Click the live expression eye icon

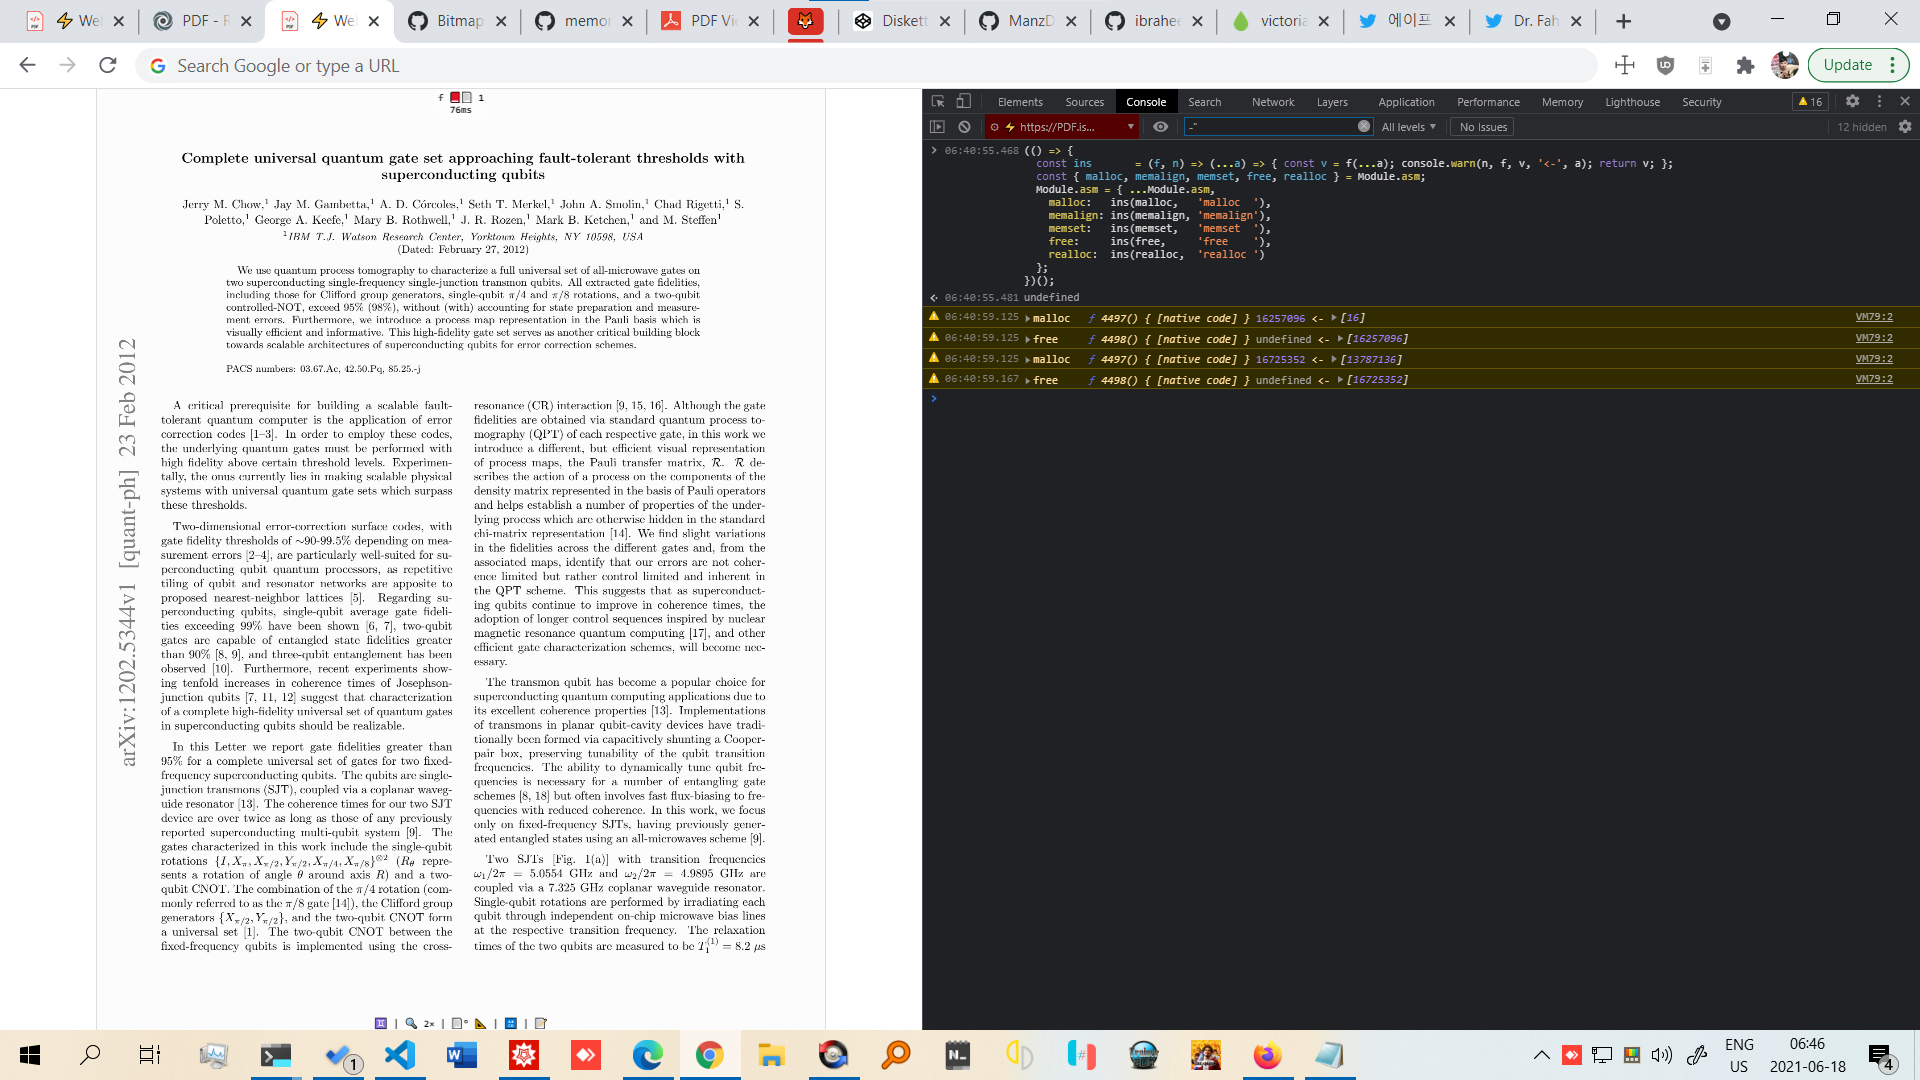coord(1160,127)
